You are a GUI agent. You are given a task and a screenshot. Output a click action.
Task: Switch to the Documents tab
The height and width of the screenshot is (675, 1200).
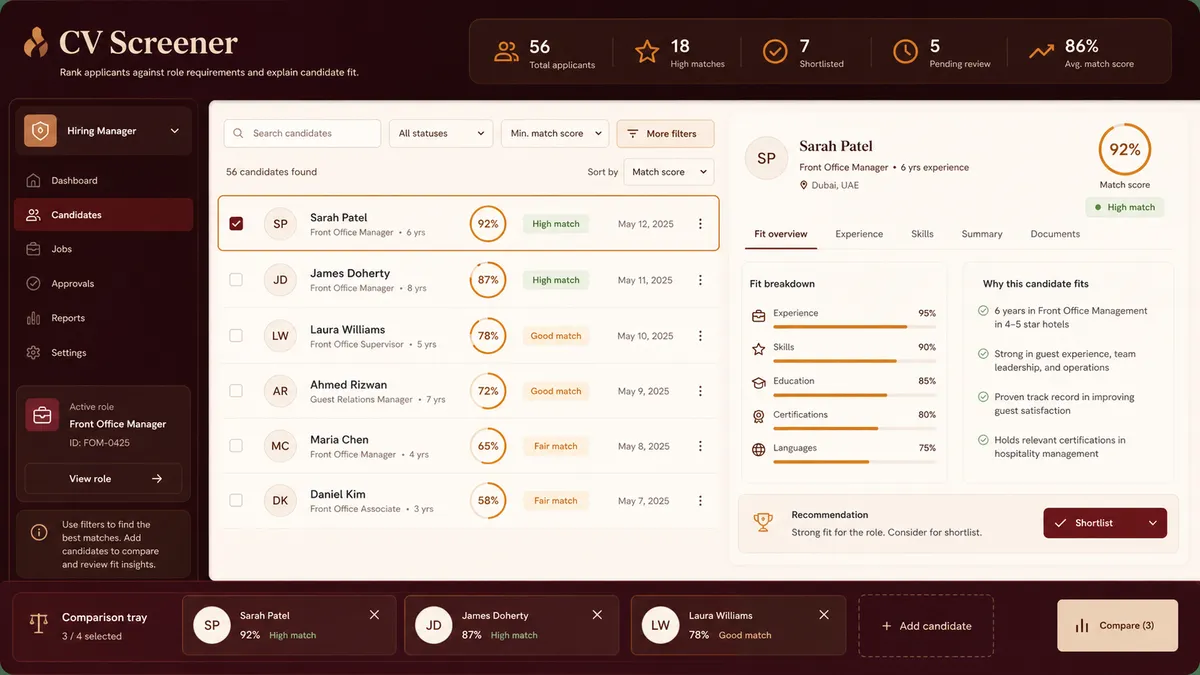(1055, 234)
